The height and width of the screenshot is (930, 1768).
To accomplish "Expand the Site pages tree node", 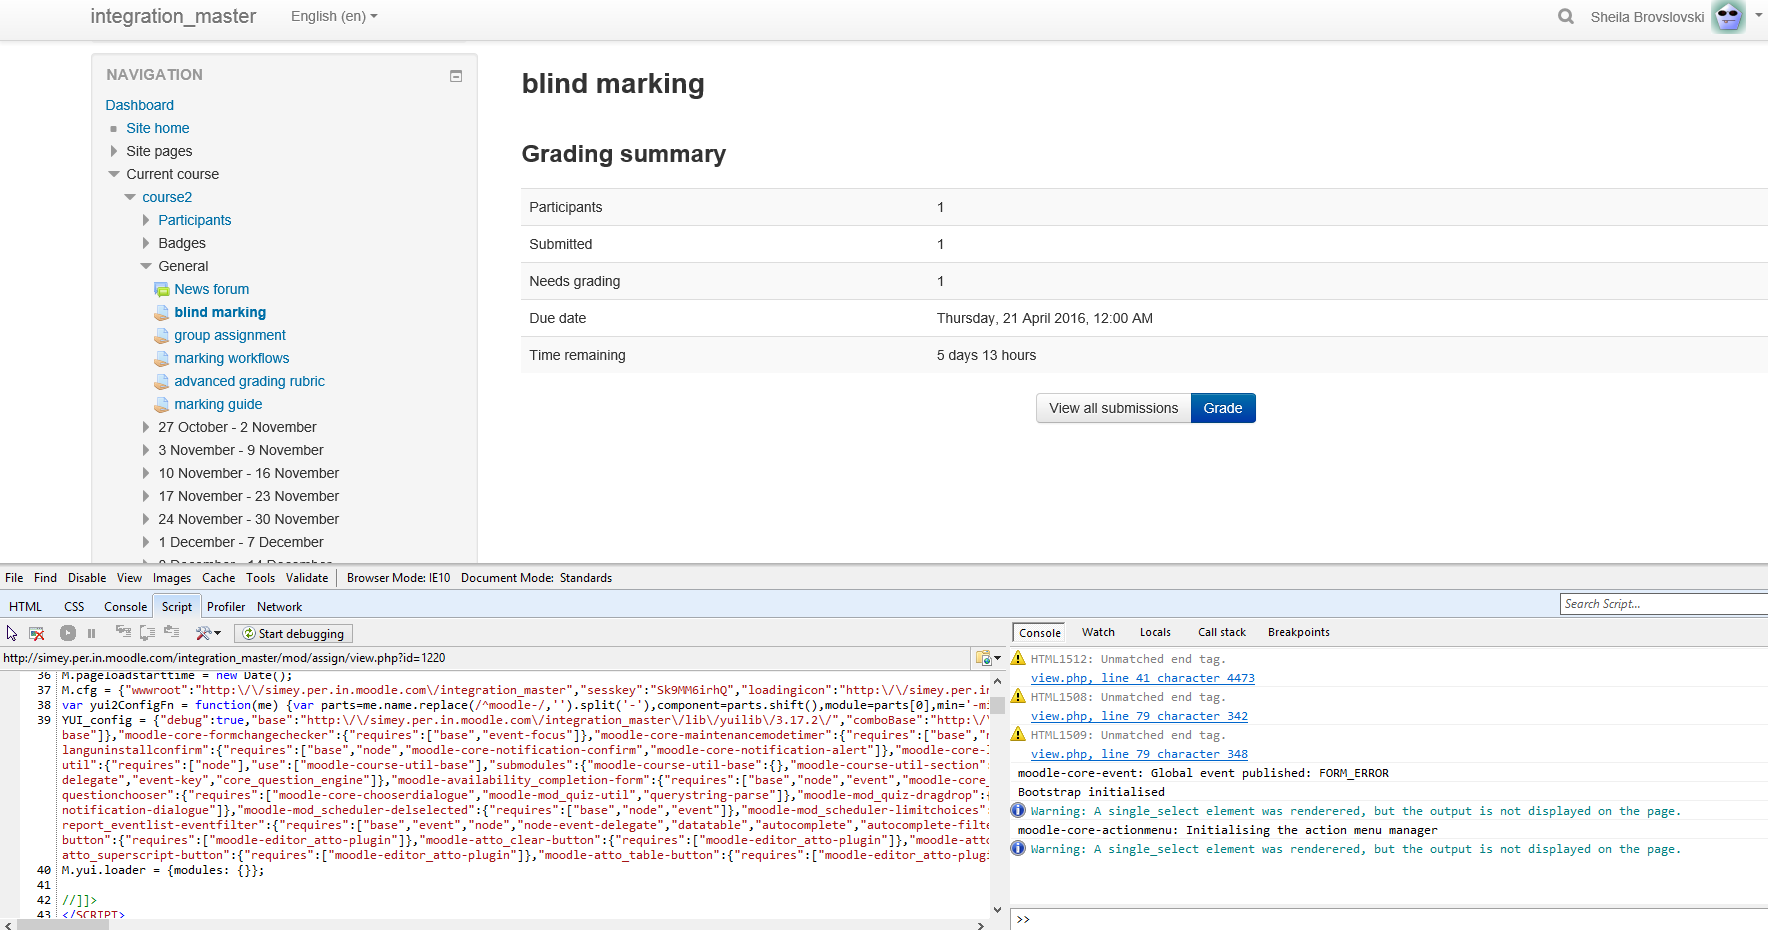I will [x=113, y=151].
